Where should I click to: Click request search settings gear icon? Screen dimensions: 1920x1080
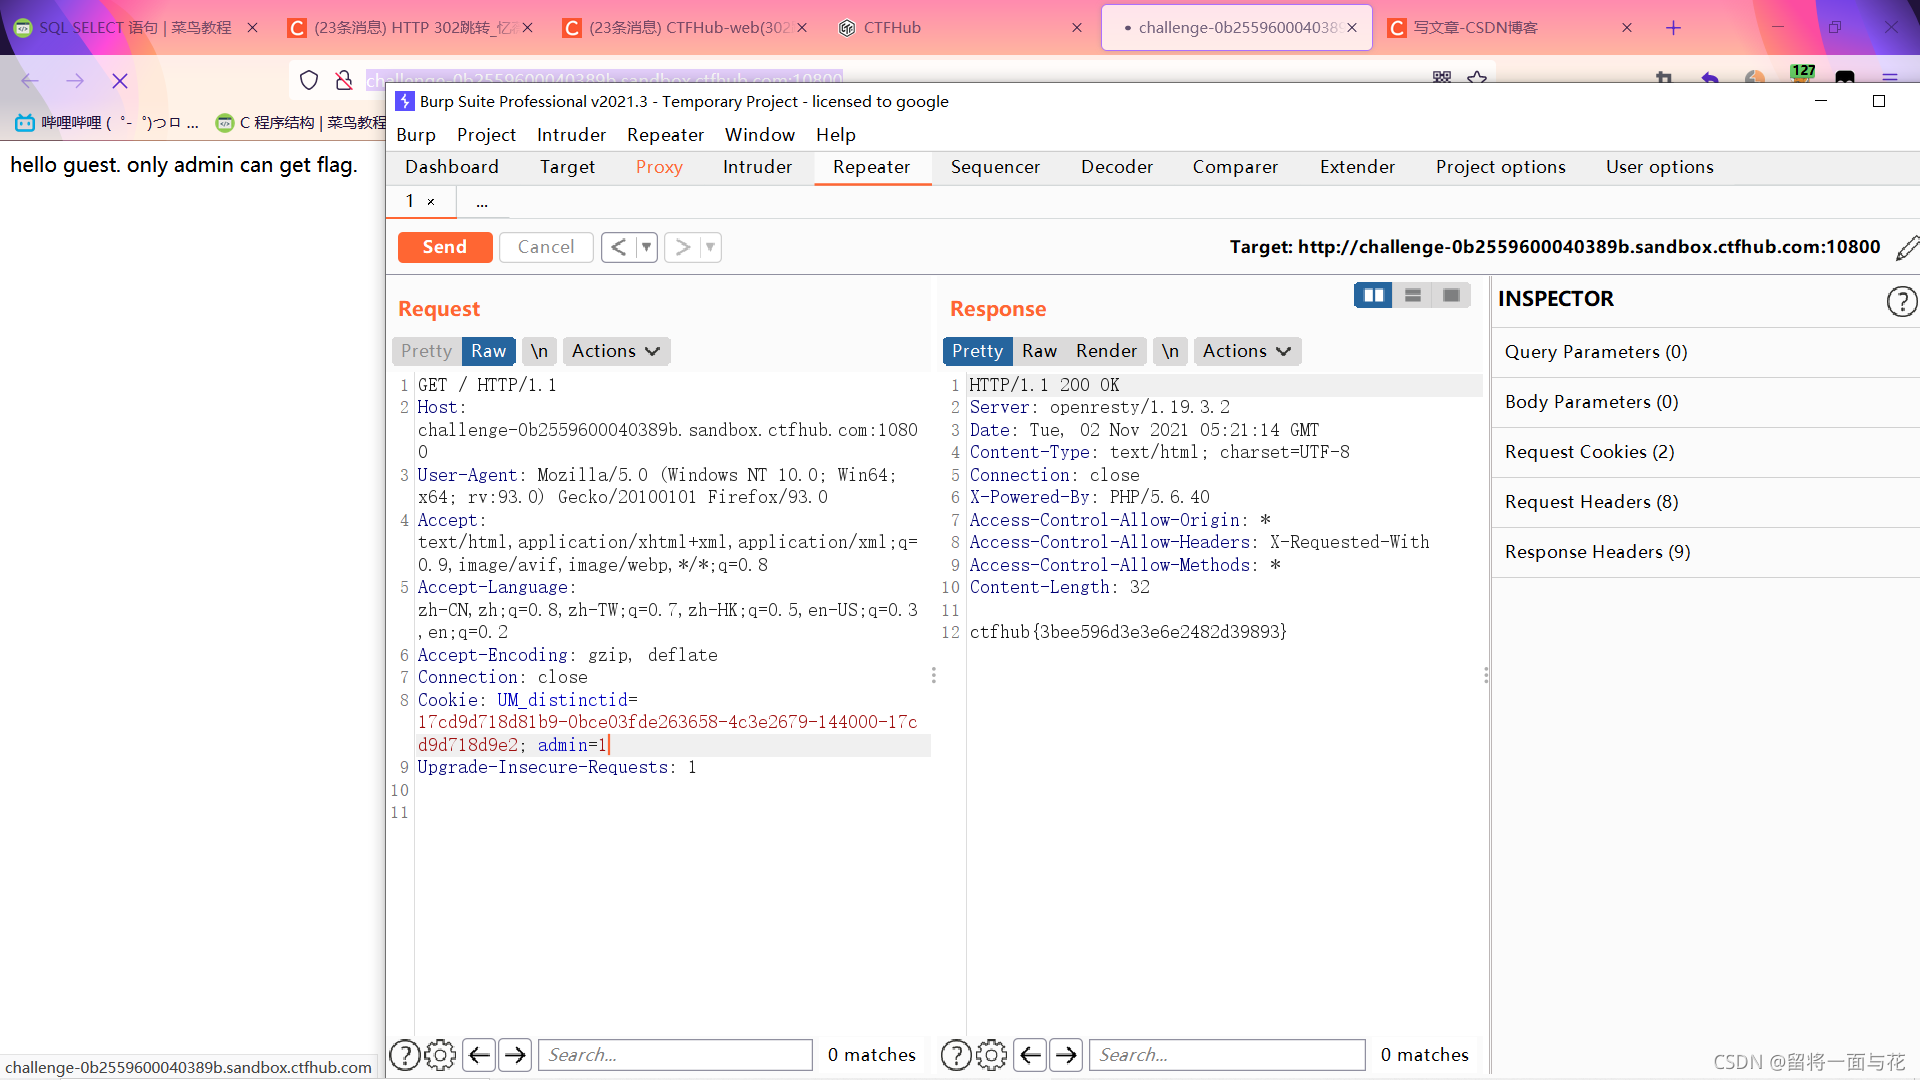click(x=440, y=1055)
